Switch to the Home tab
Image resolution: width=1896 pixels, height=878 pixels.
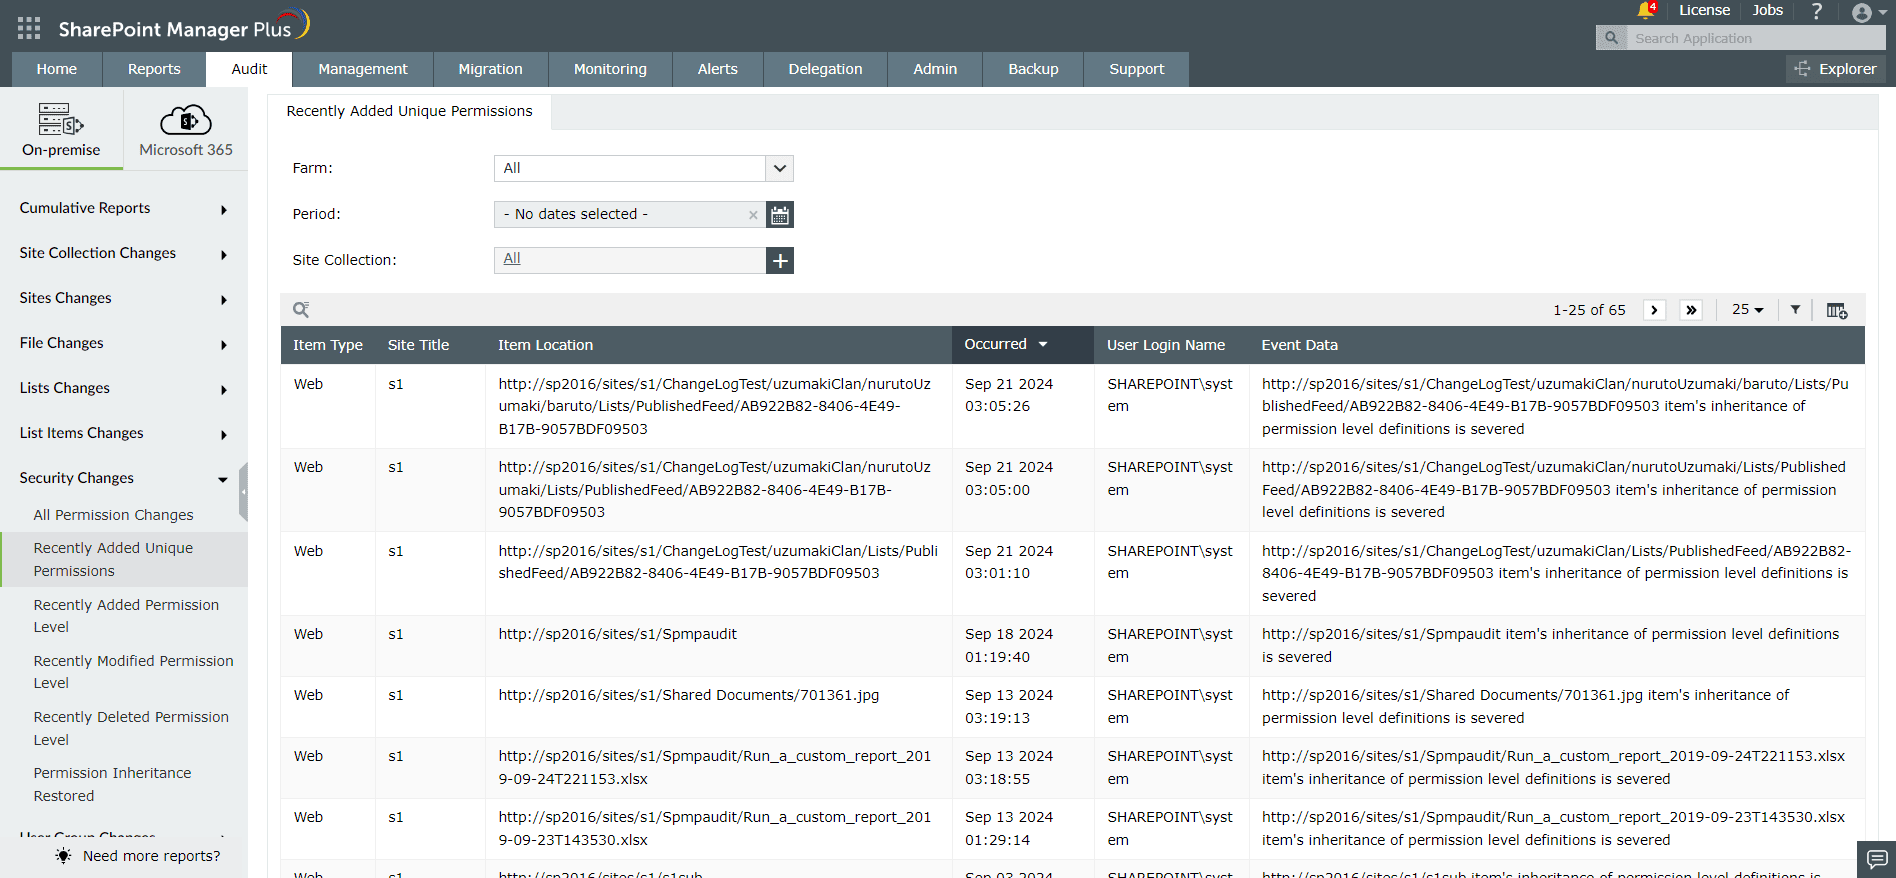click(x=57, y=69)
